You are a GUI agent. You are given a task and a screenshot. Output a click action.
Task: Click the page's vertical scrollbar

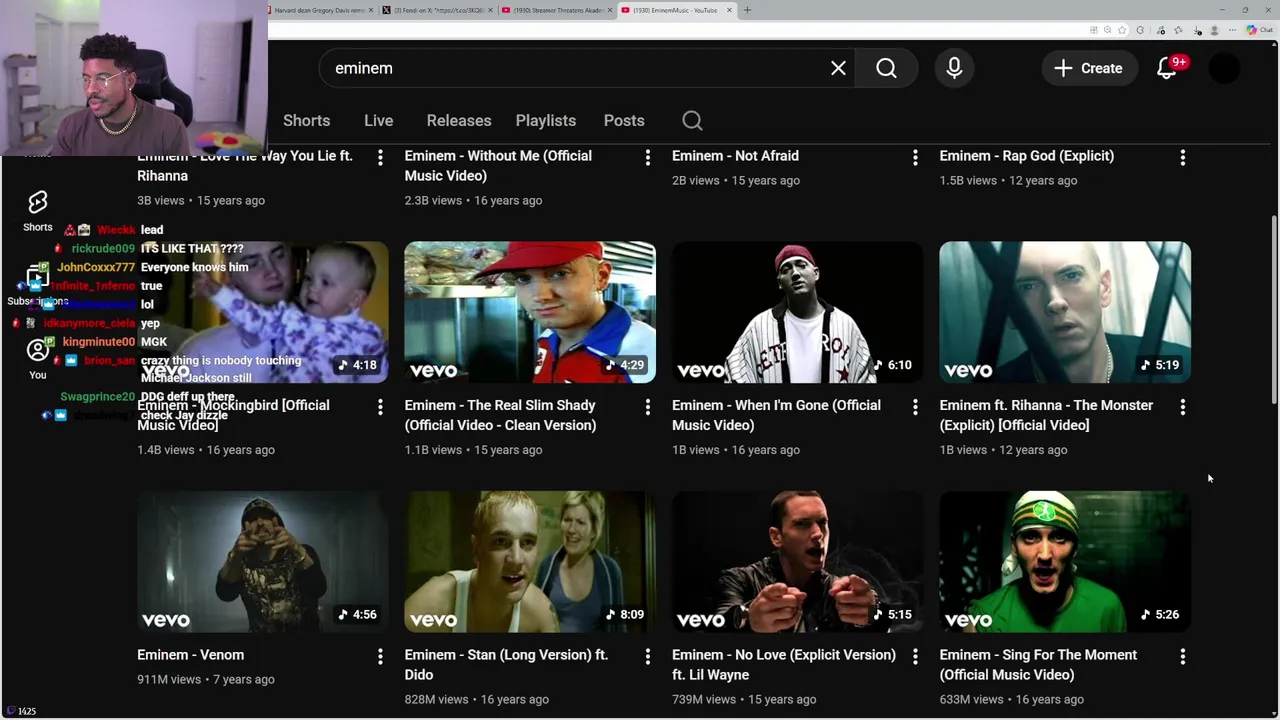point(1273,310)
